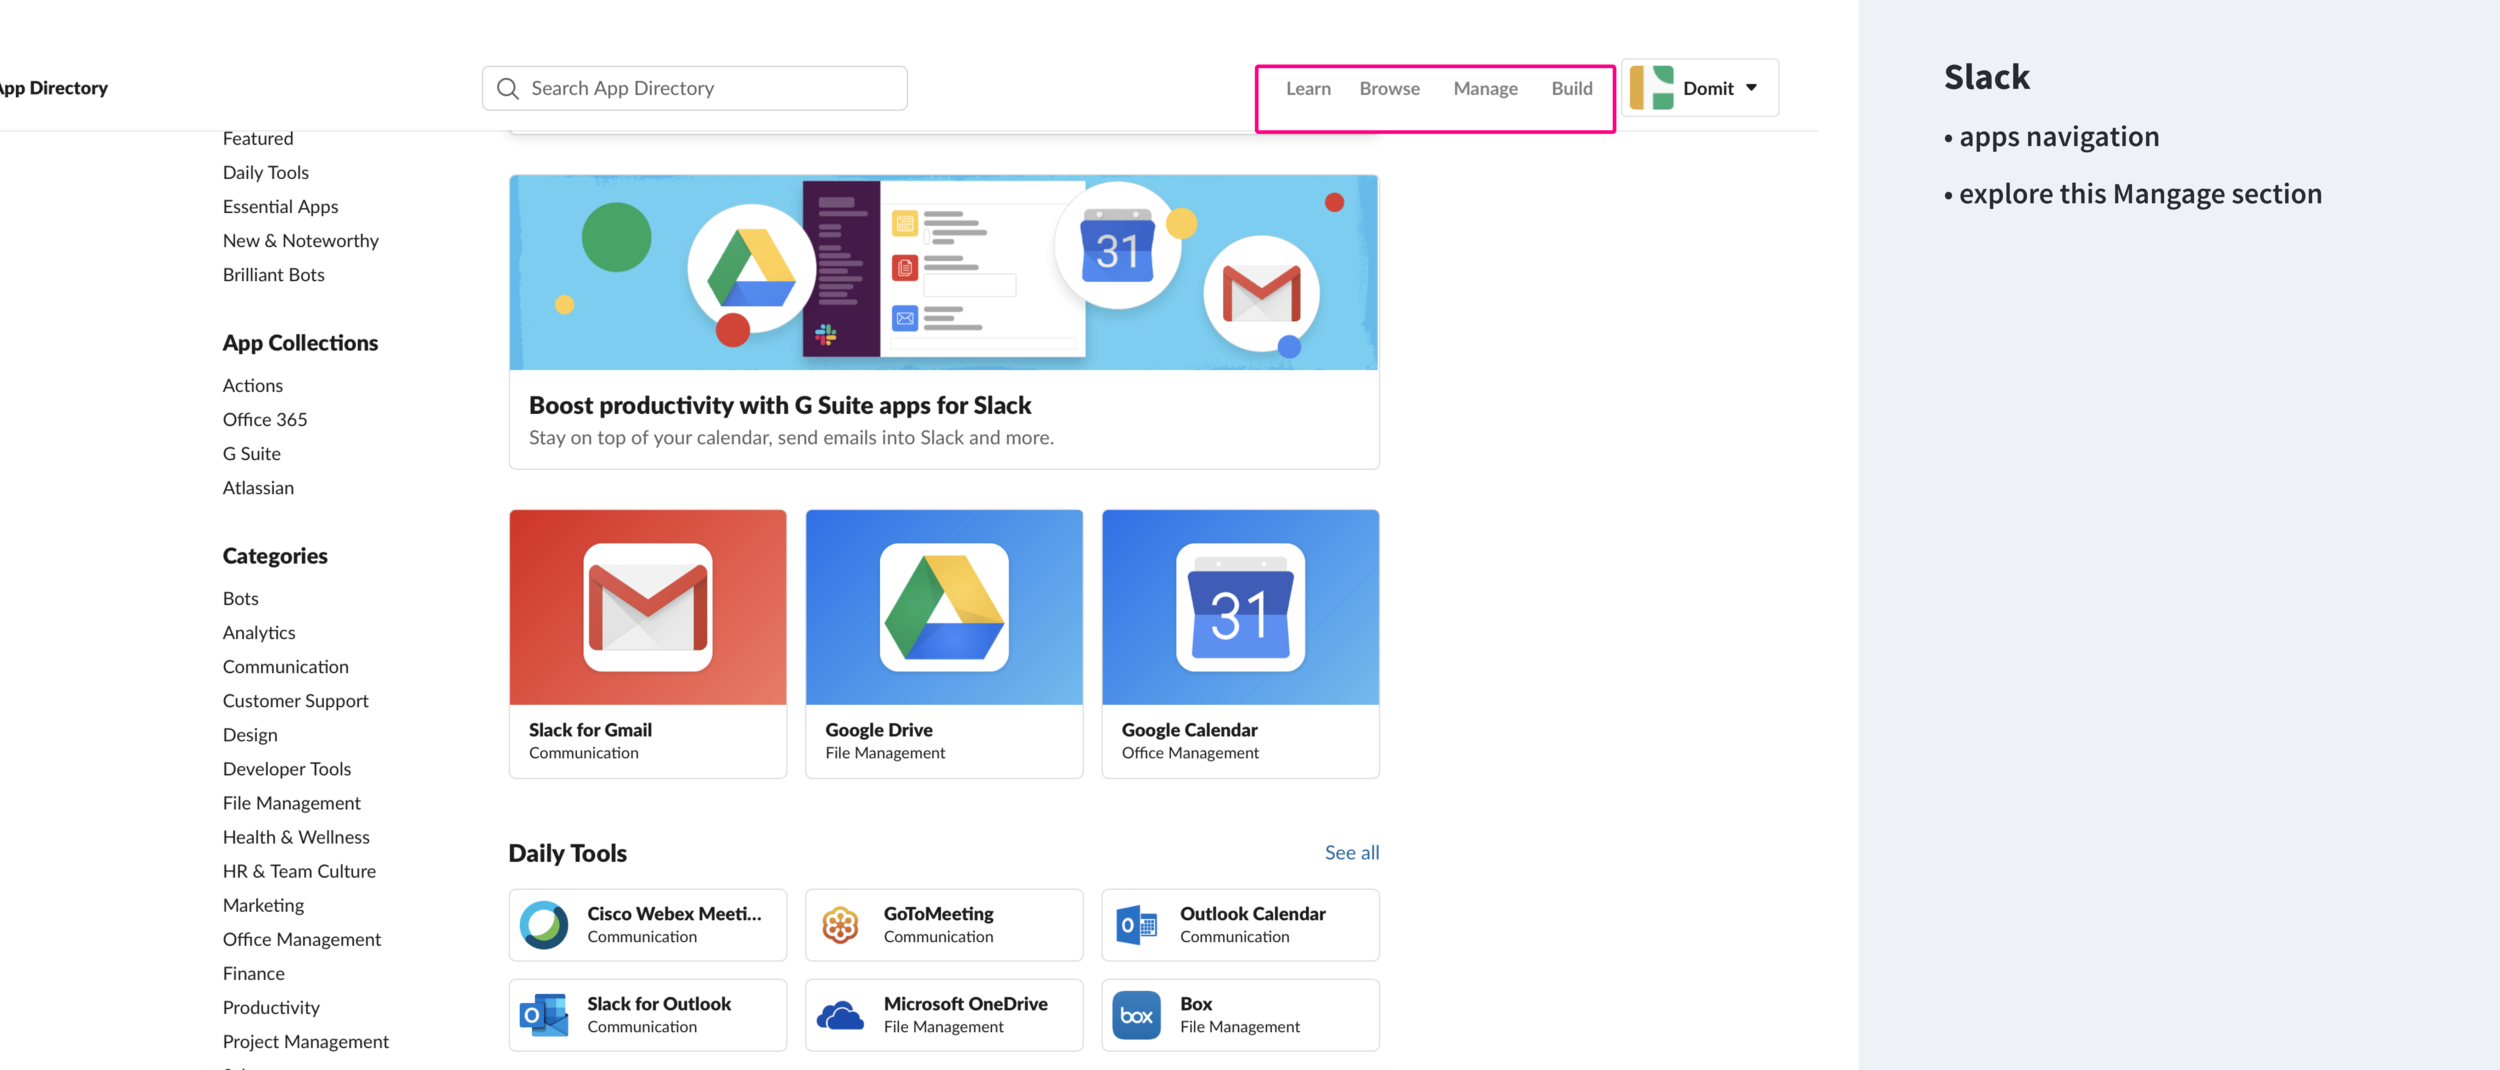
Task: Browse the HR & Team Culture category
Action: (x=300, y=870)
